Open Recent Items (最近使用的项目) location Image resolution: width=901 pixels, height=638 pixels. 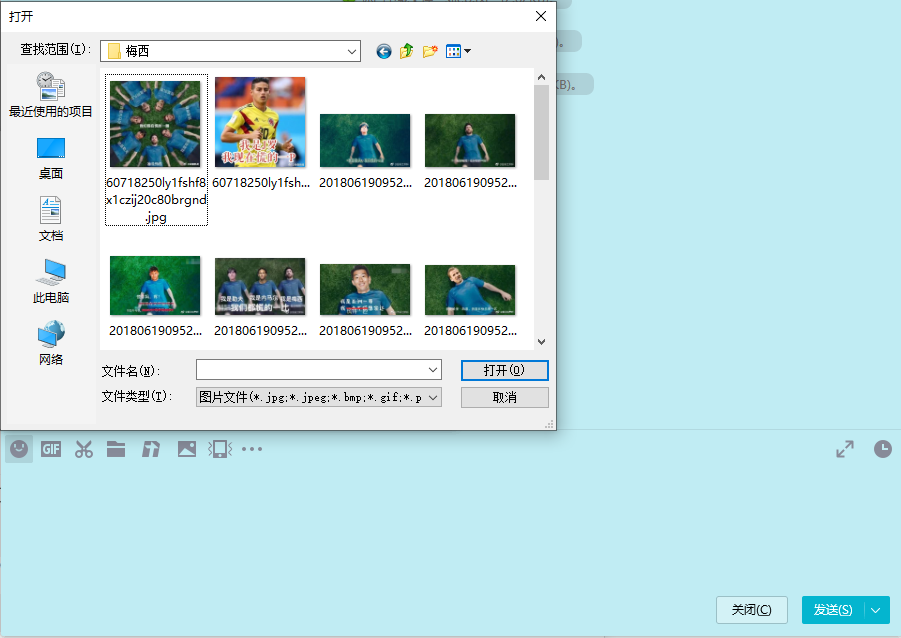(51, 95)
